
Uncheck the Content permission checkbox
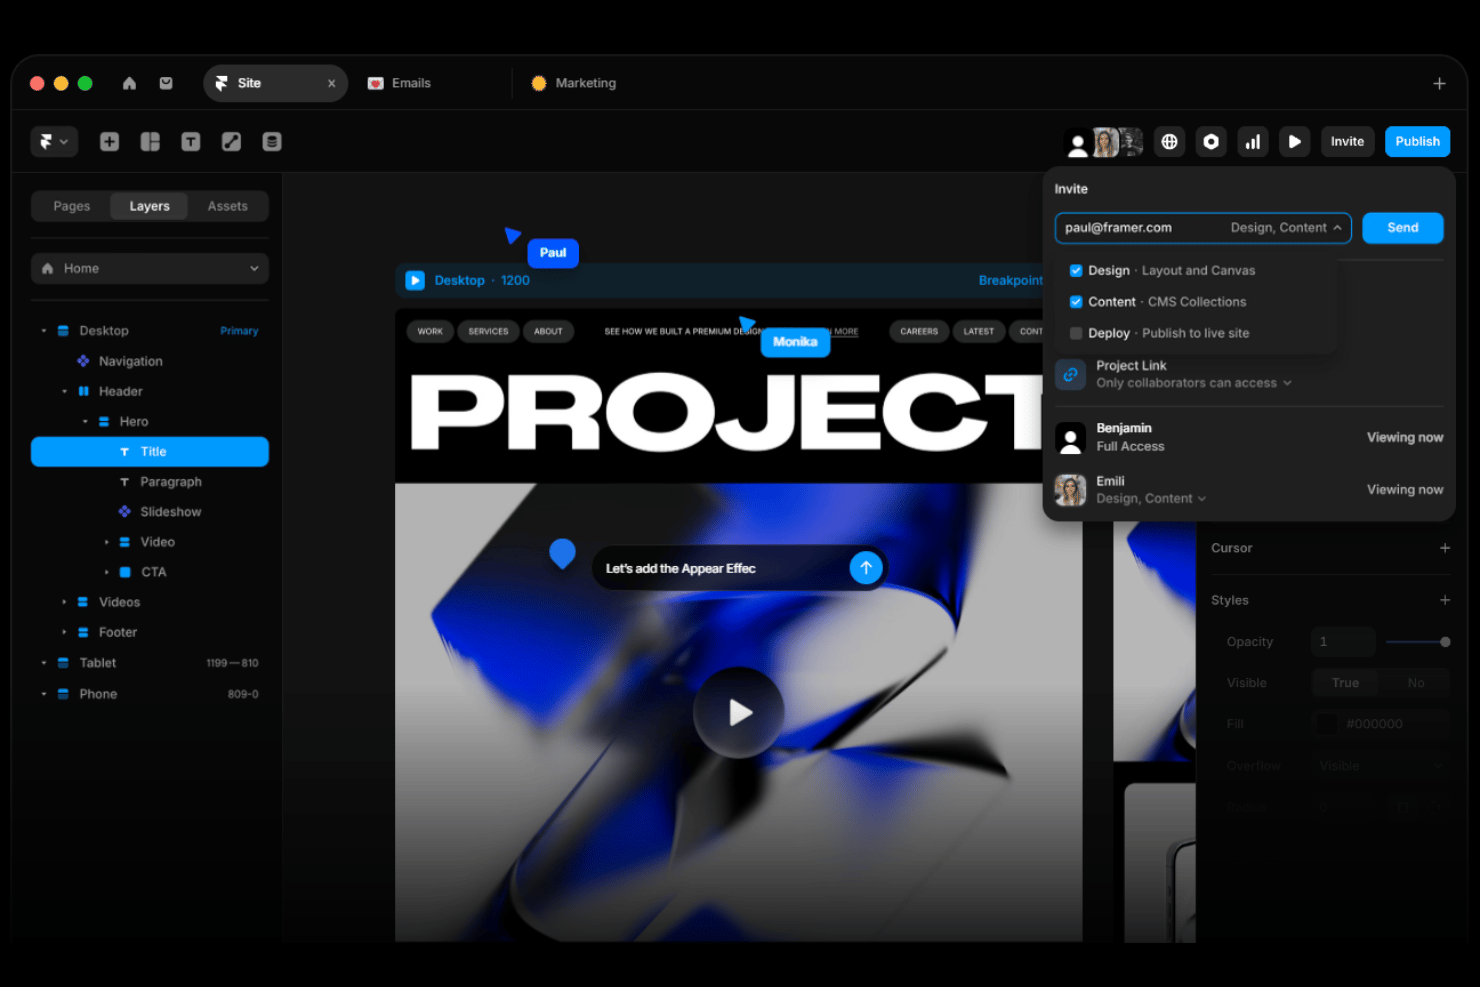1076,302
